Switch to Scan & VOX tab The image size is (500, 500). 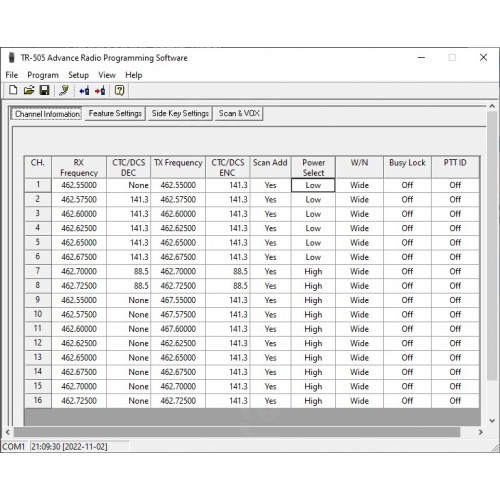tap(239, 113)
